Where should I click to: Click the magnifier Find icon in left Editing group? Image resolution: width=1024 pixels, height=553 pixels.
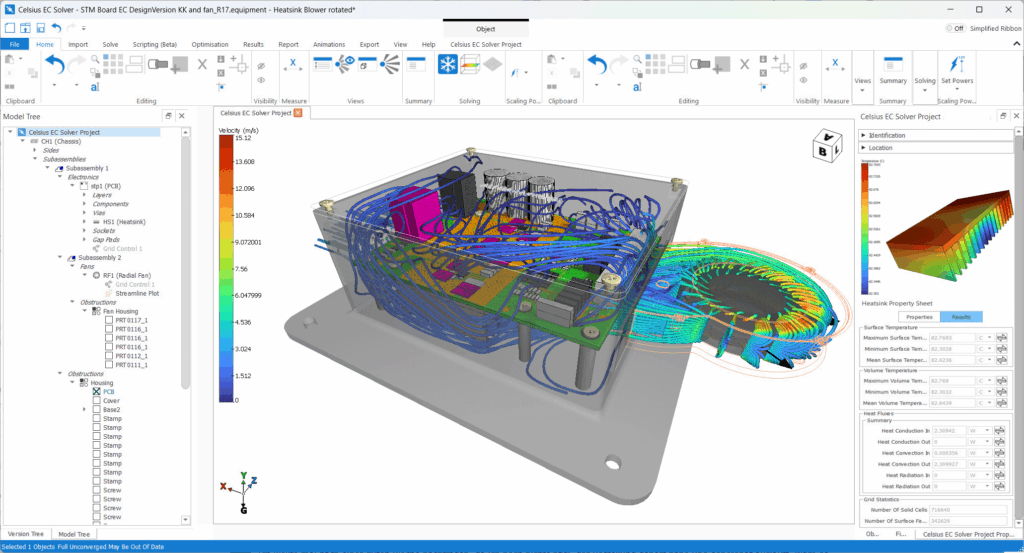coord(95,59)
